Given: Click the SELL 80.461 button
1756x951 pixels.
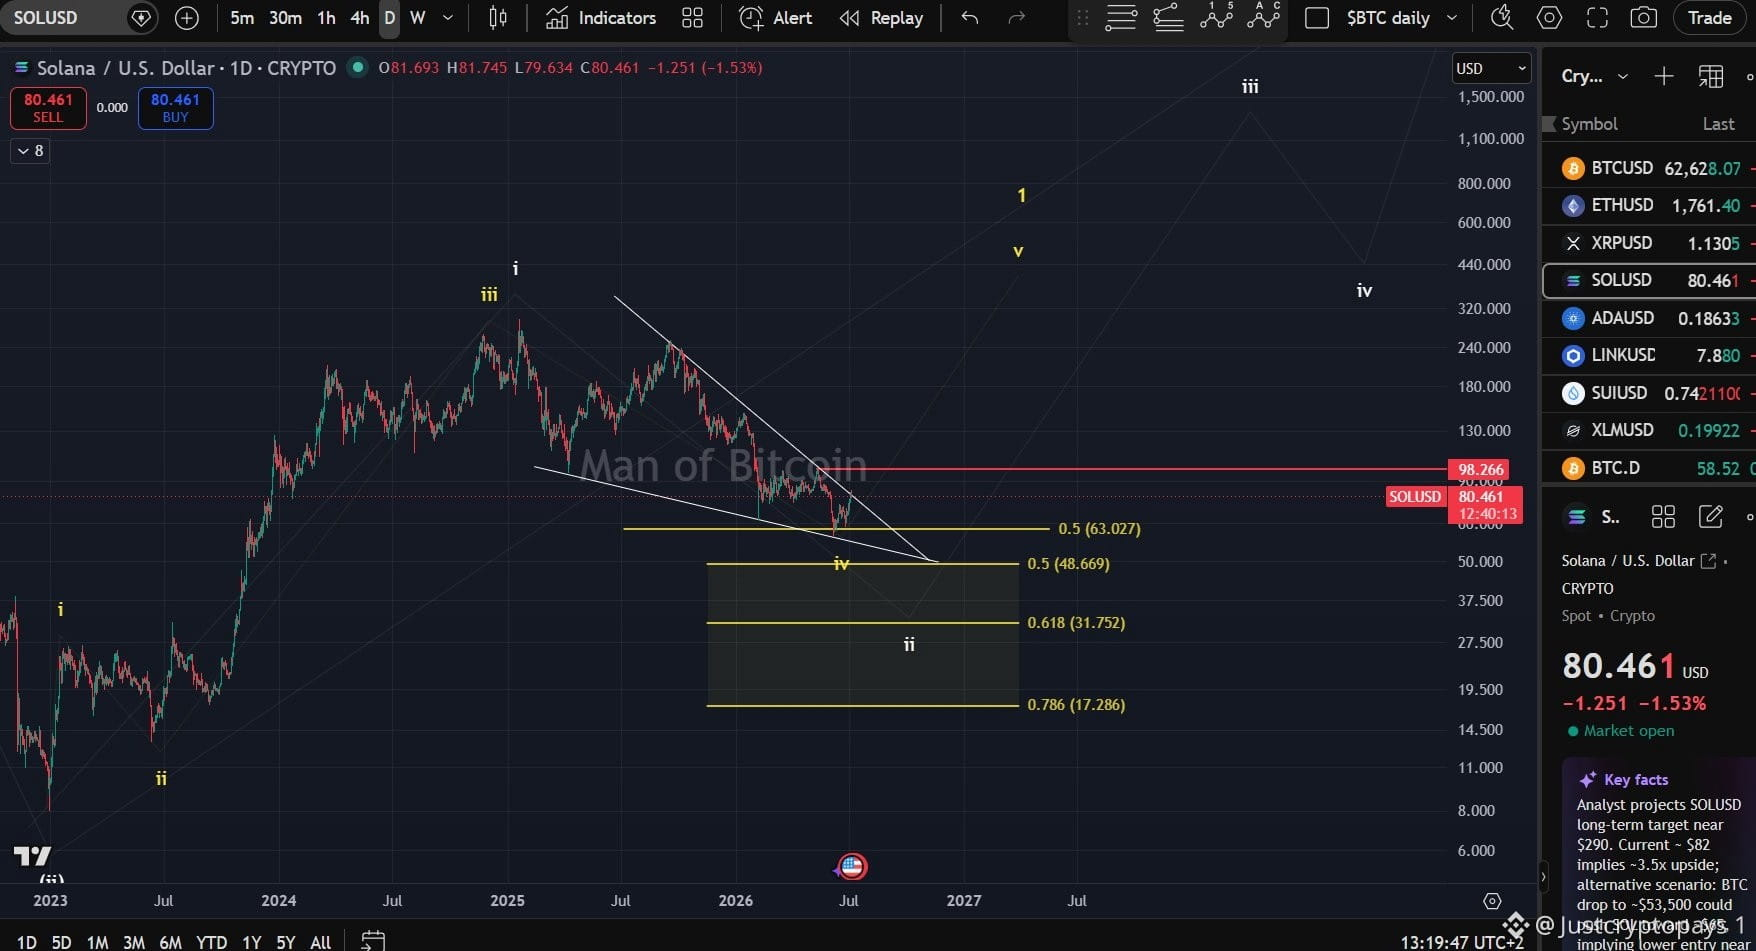Looking at the screenshot, I should click(x=48, y=108).
